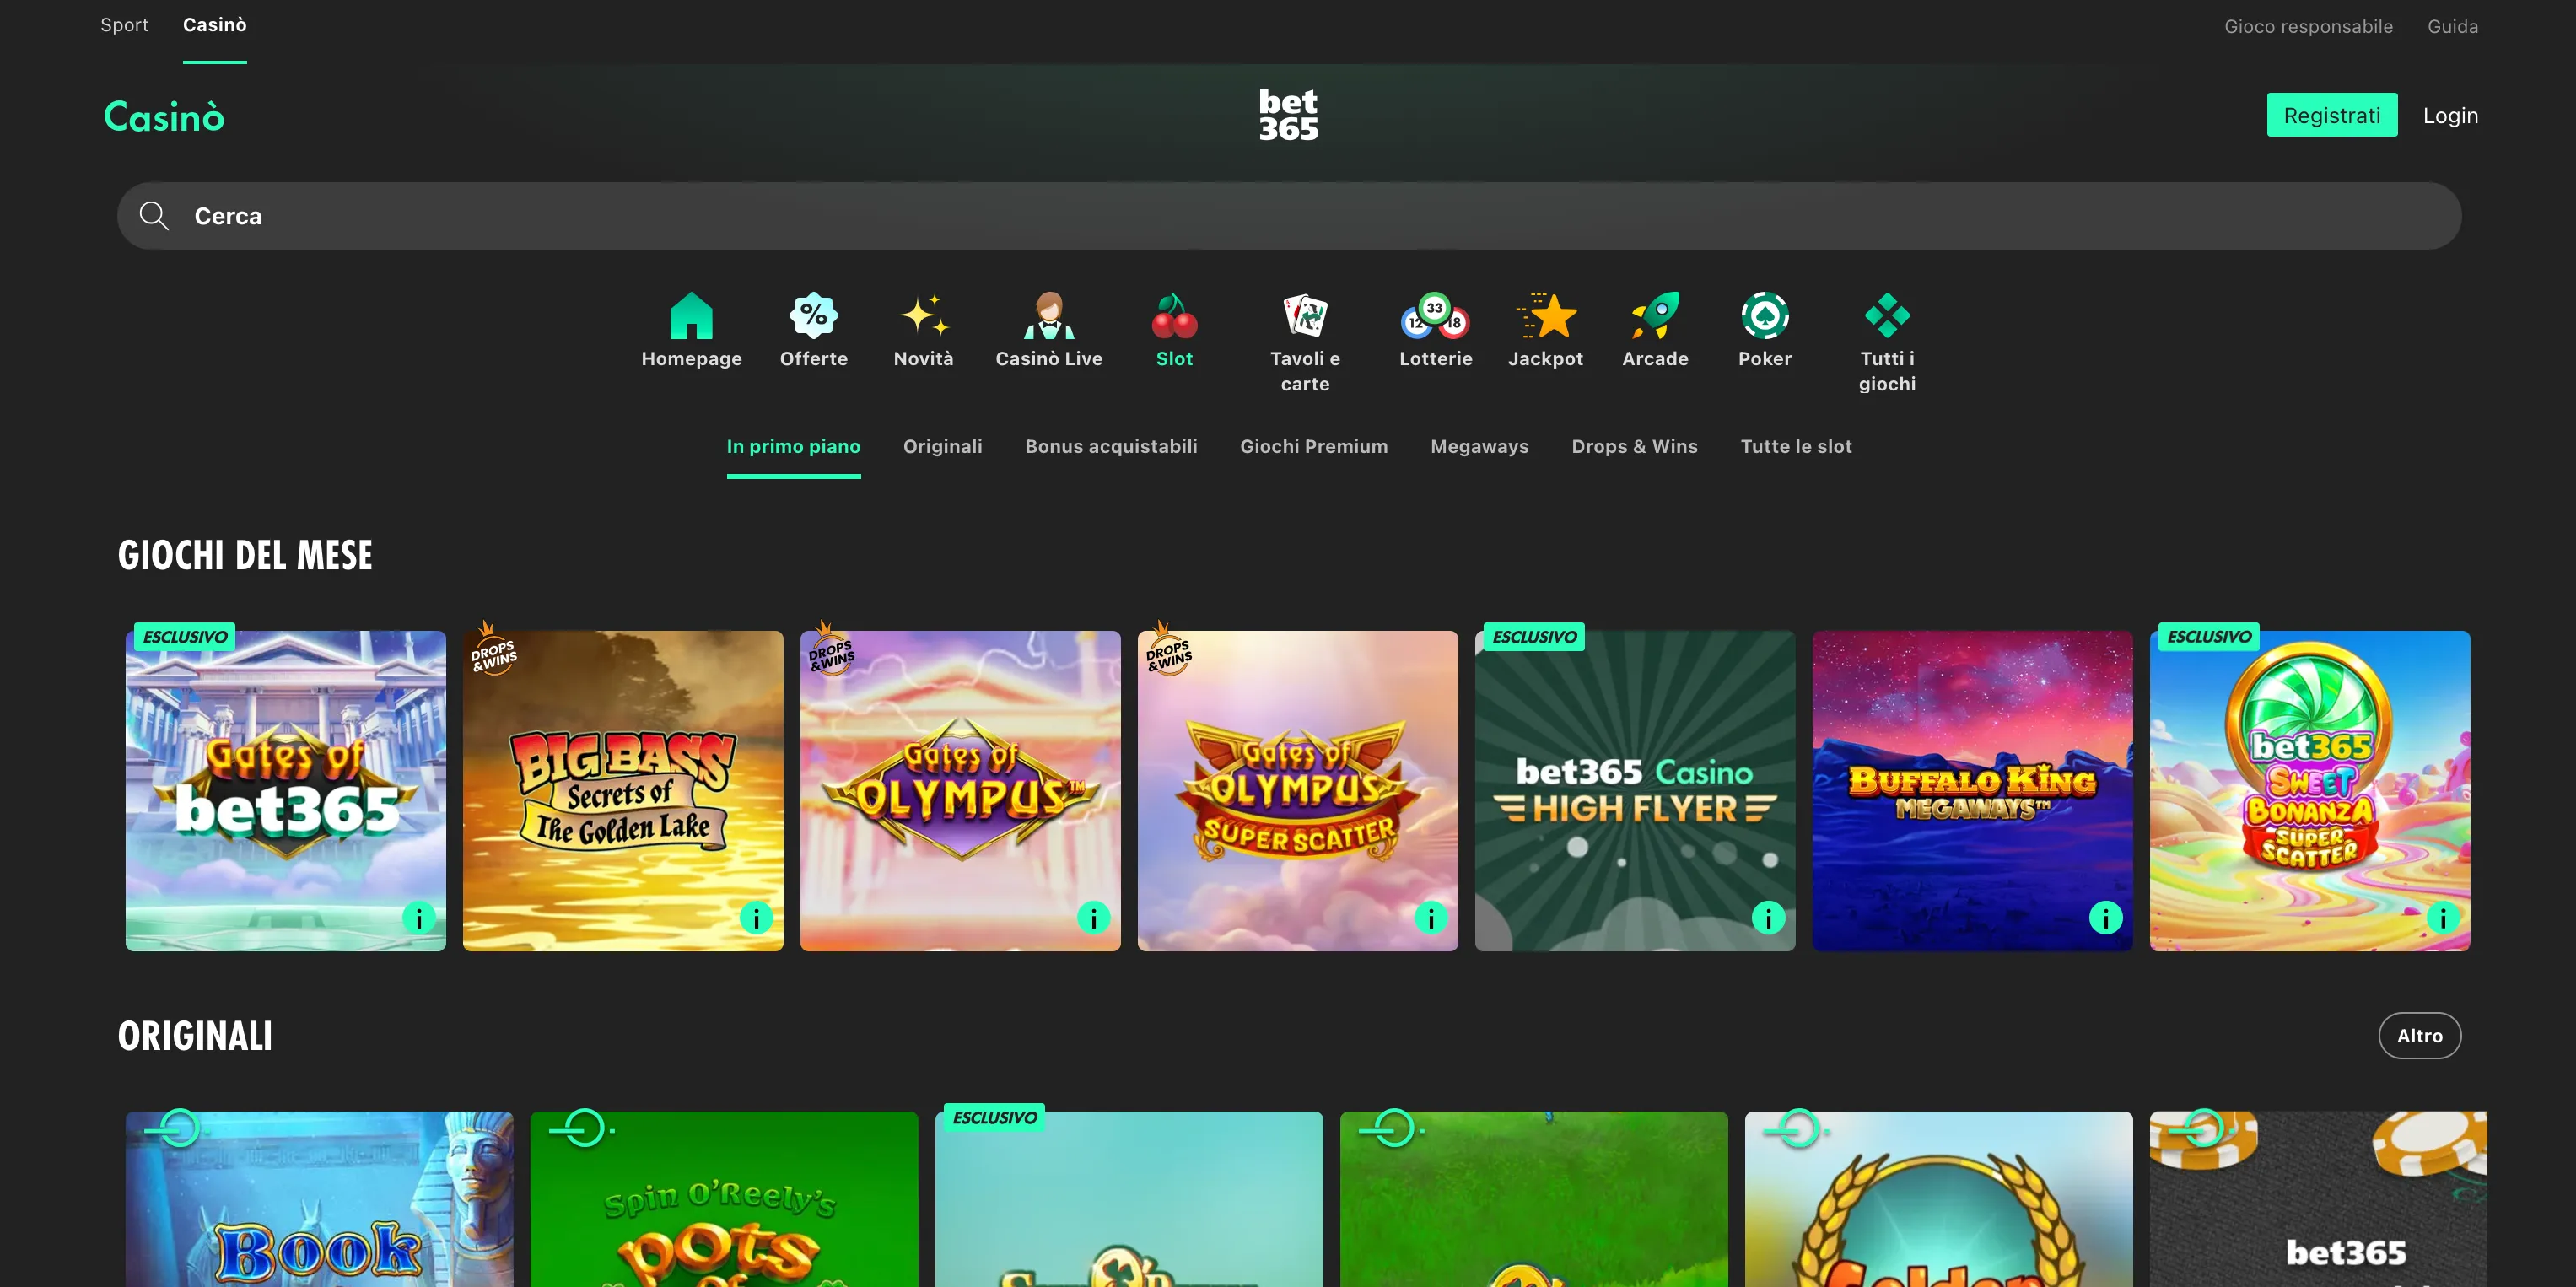The width and height of the screenshot is (2576, 1287).
Task: Click the Altro button beside Originali
Action: pyautogui.click(x=2419, y=1036)
